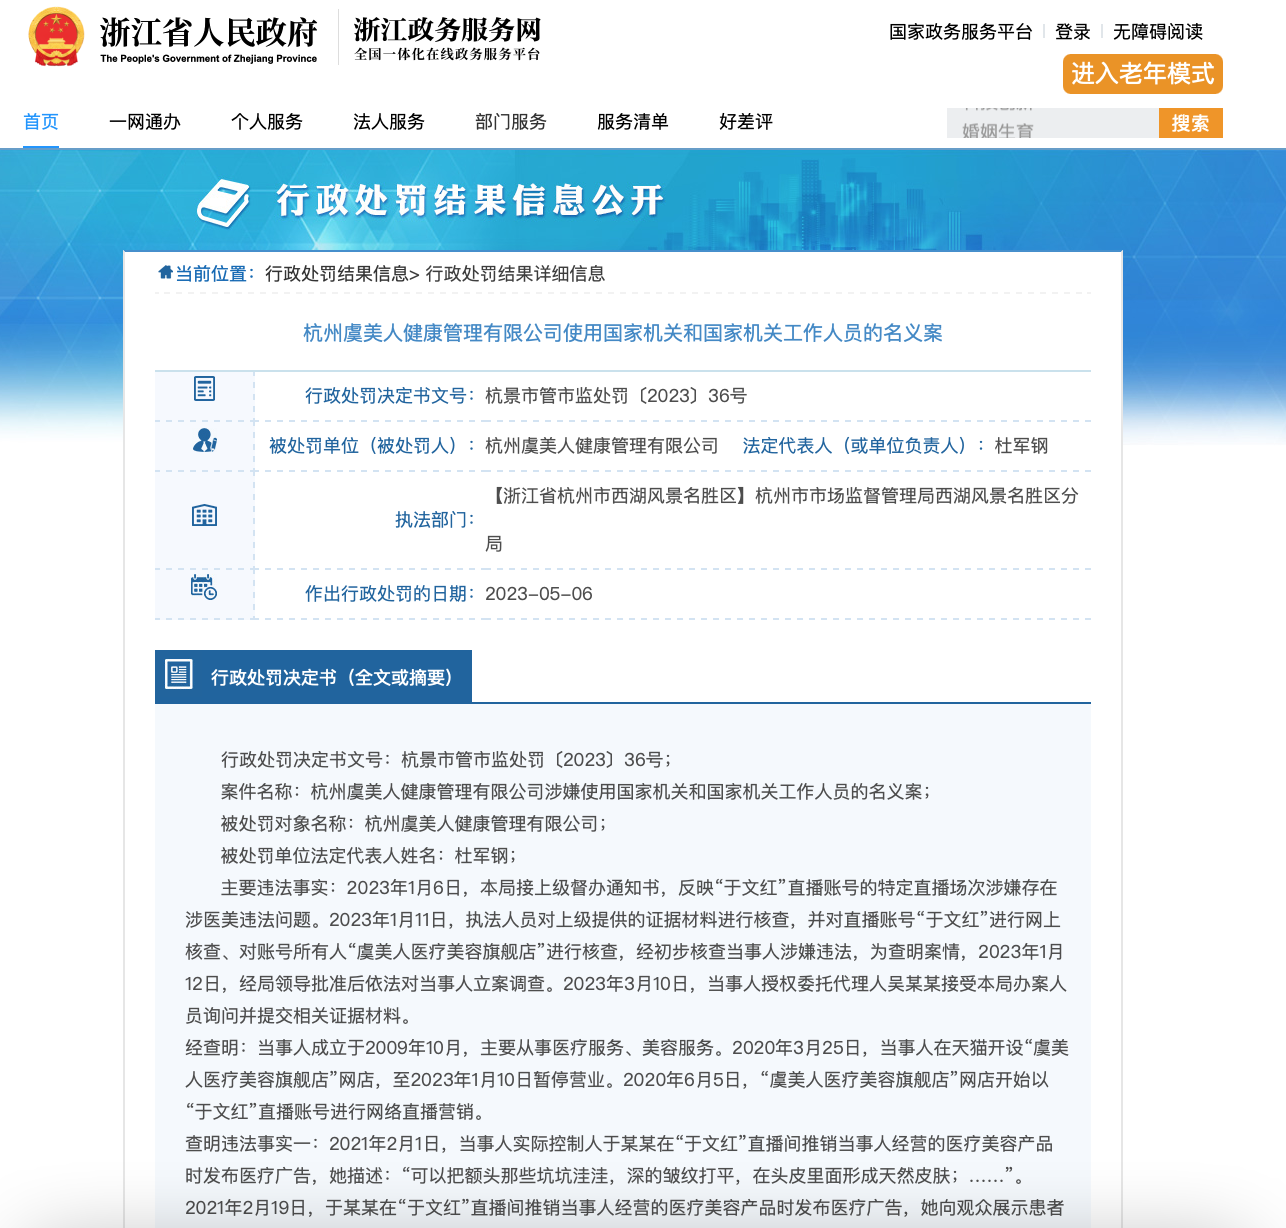
Task: Click the decision document tab icon
Action: coord(179,675)
